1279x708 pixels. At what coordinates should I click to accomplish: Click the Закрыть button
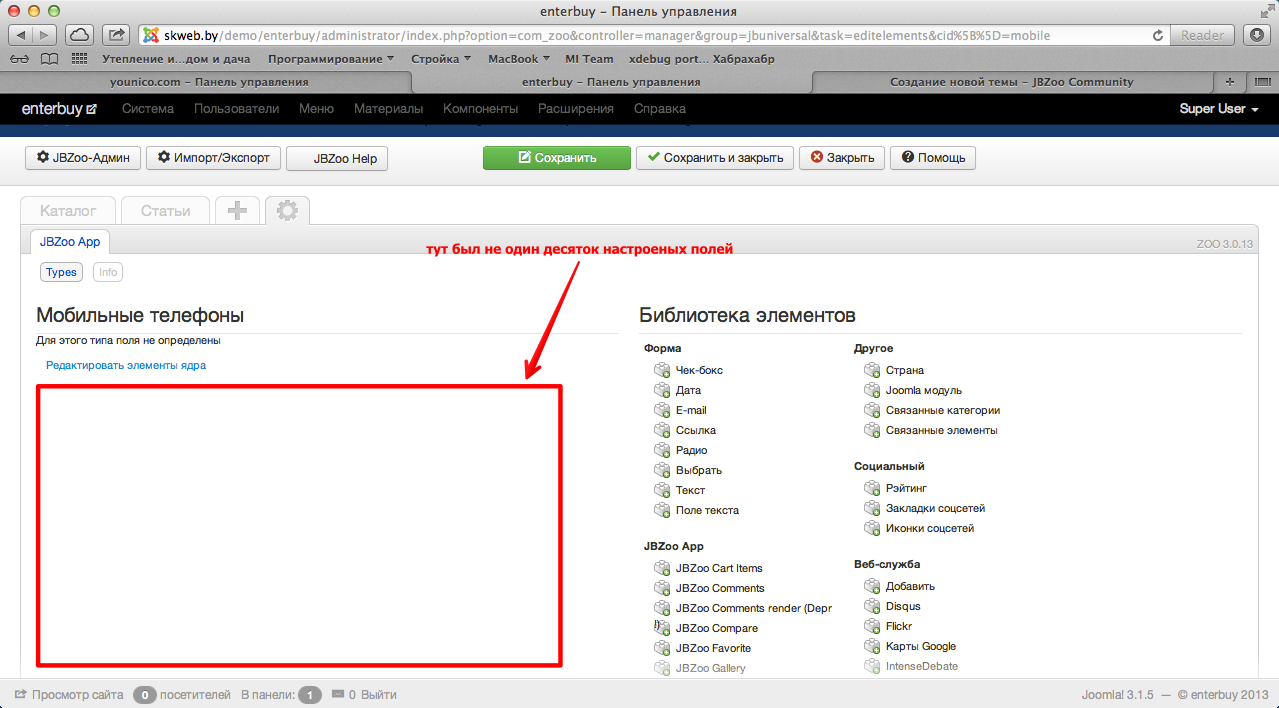coord(841,158)
